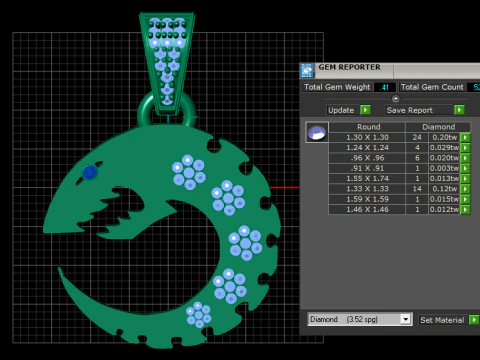Click the Round column header

point(367,127)
